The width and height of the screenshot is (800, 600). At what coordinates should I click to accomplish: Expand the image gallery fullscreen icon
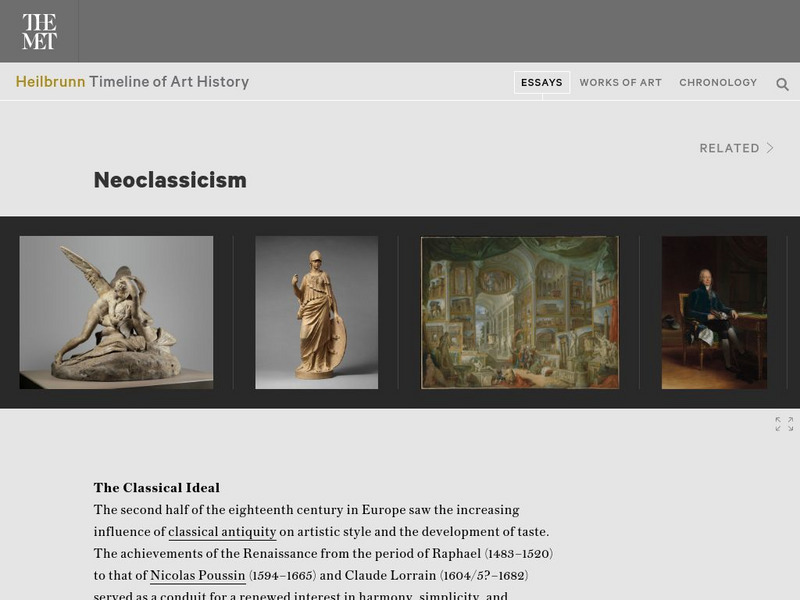tap(784, 424)
